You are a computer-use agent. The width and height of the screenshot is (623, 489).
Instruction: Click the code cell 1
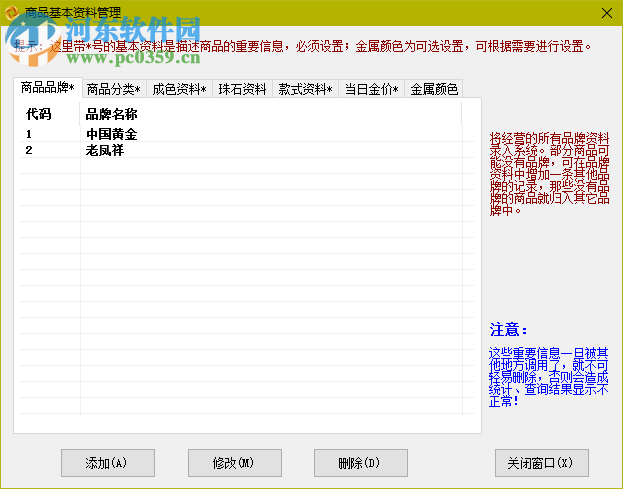point(50,134)
